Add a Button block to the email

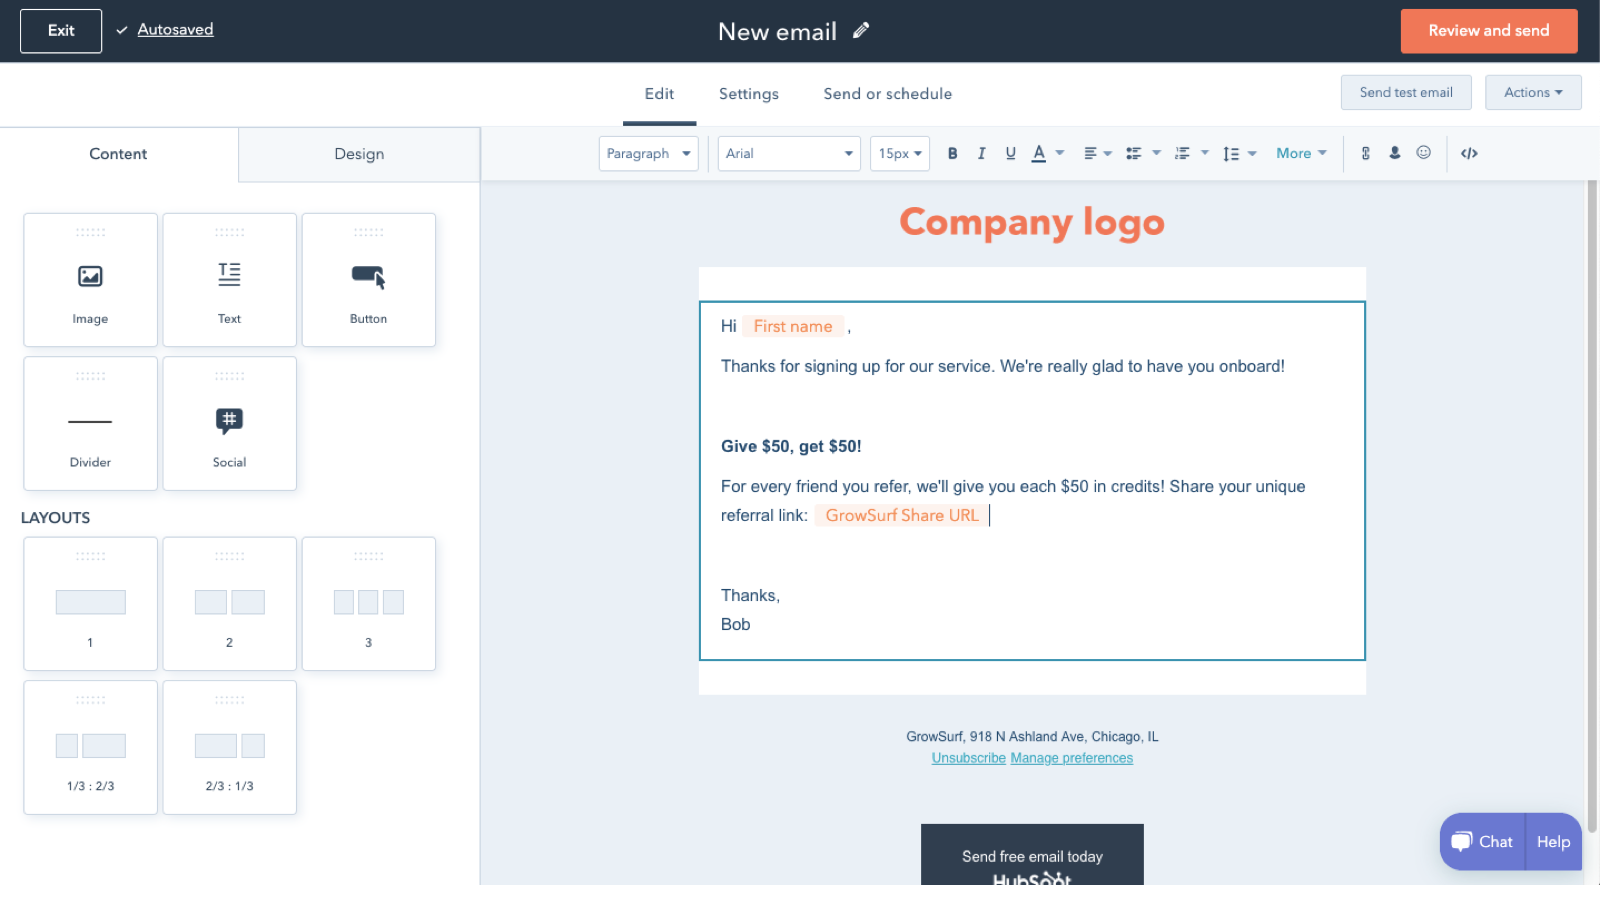click(368, 280)
